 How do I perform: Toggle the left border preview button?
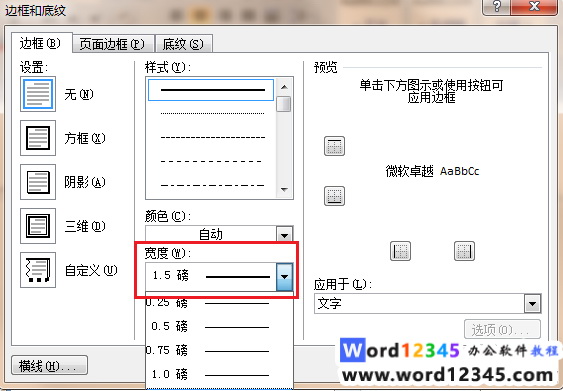point(400,251)
